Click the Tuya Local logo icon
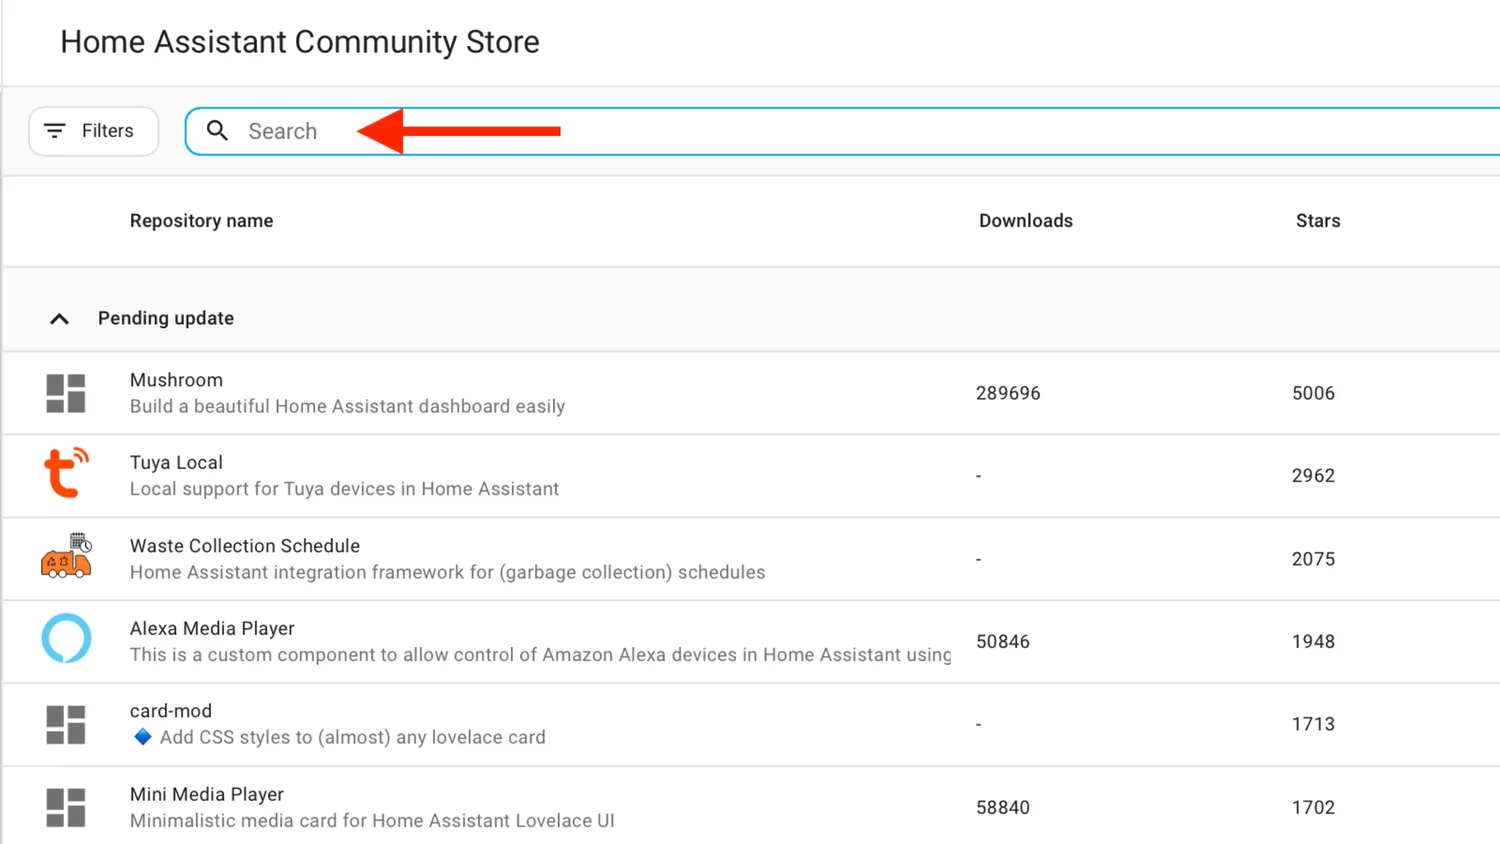 66,472
